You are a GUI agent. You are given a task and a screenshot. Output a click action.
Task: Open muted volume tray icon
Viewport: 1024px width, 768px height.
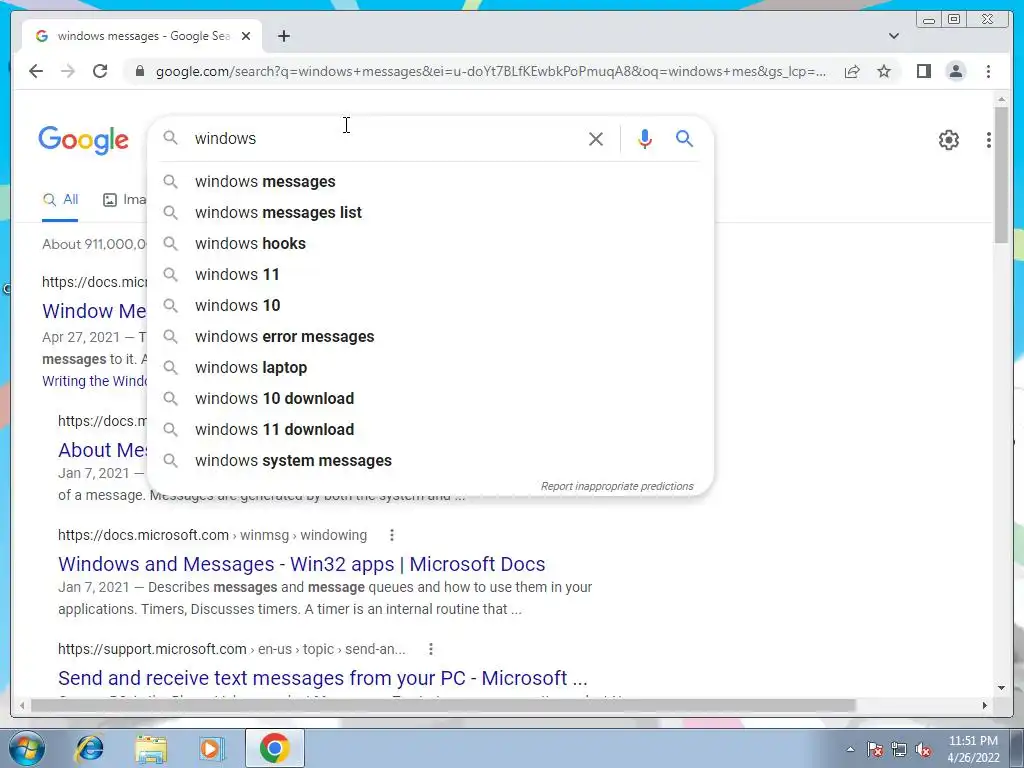coord(923,750)
